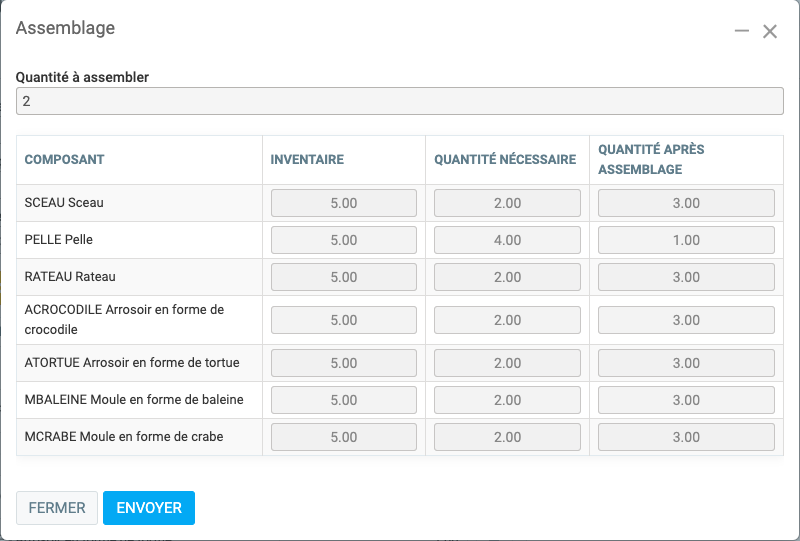Select MCRABE quantité nécessaire field

[507, 437]
